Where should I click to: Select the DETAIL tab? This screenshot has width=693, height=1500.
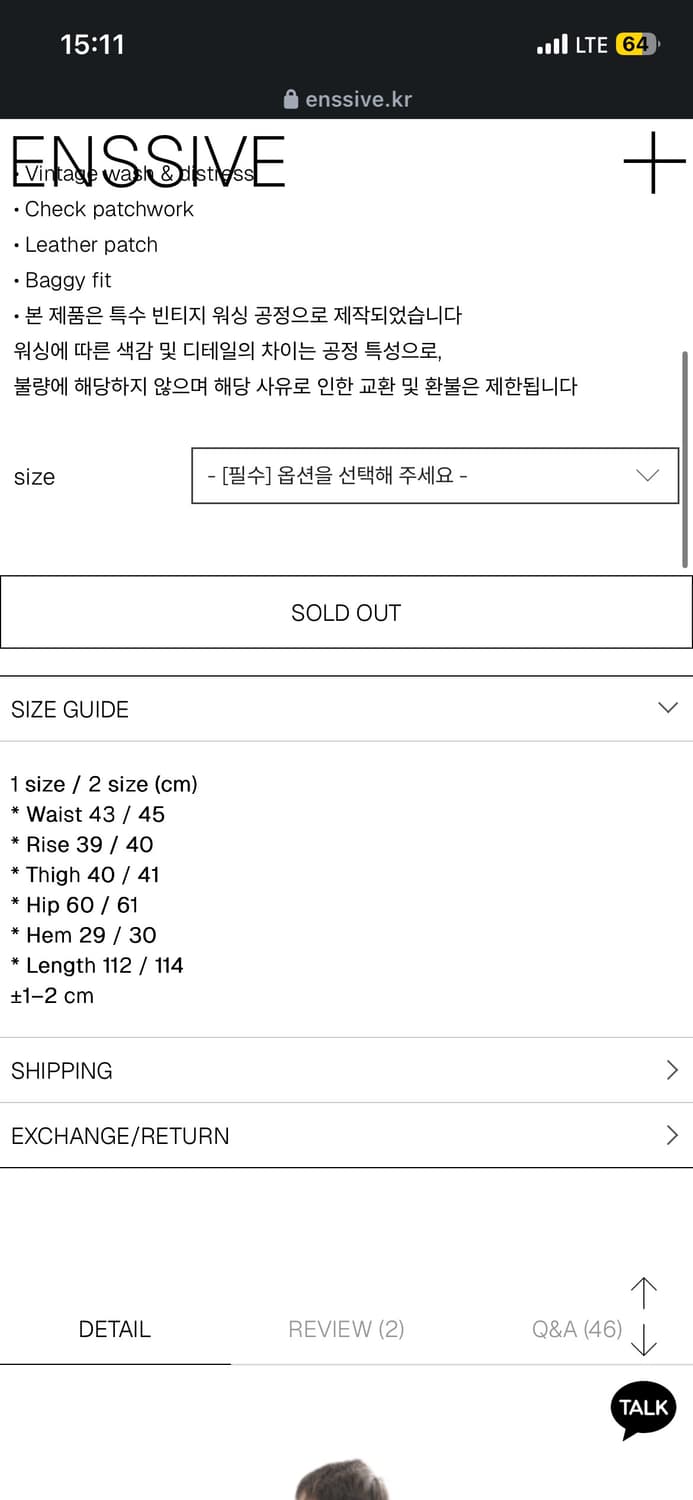[114, 1329]
